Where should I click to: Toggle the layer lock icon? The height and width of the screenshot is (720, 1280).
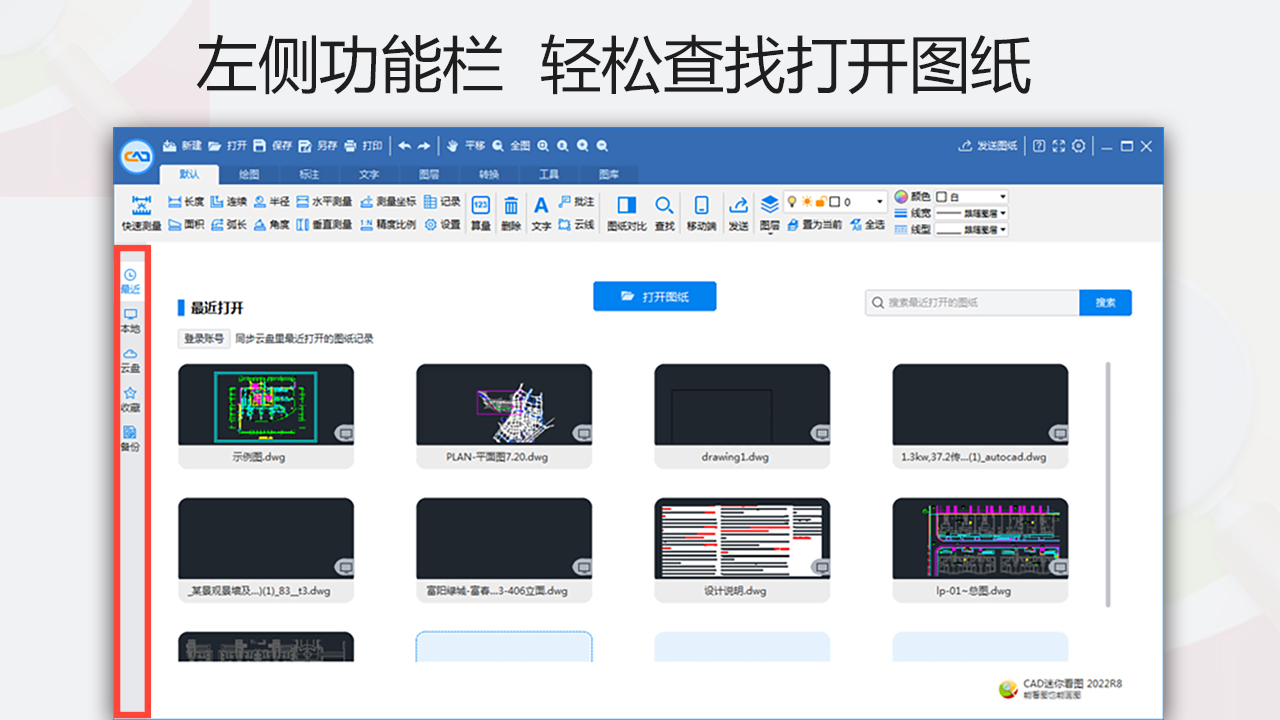pyautogui.click(x=820, y=202)
